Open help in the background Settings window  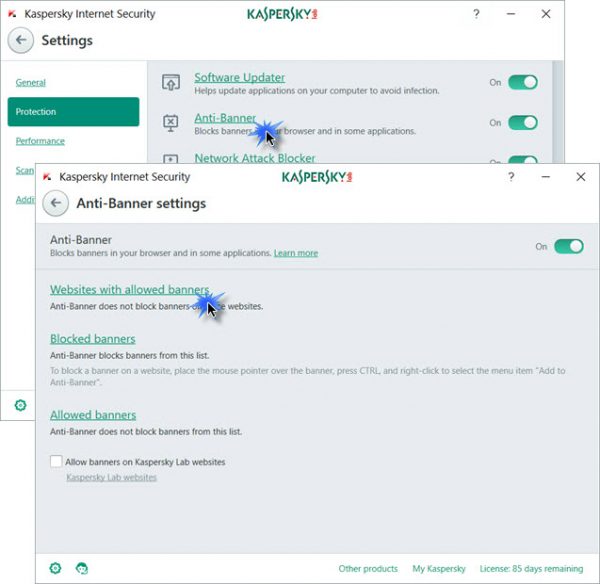point(476,14)
